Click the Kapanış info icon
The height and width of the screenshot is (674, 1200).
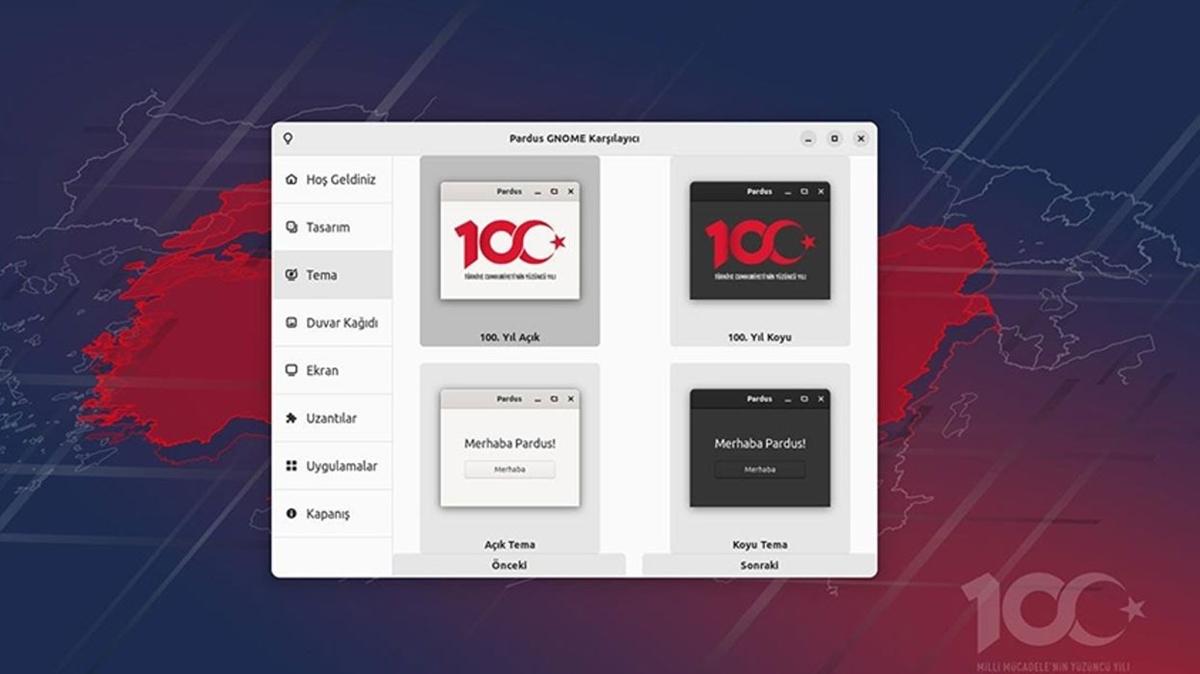pos(291,513)
